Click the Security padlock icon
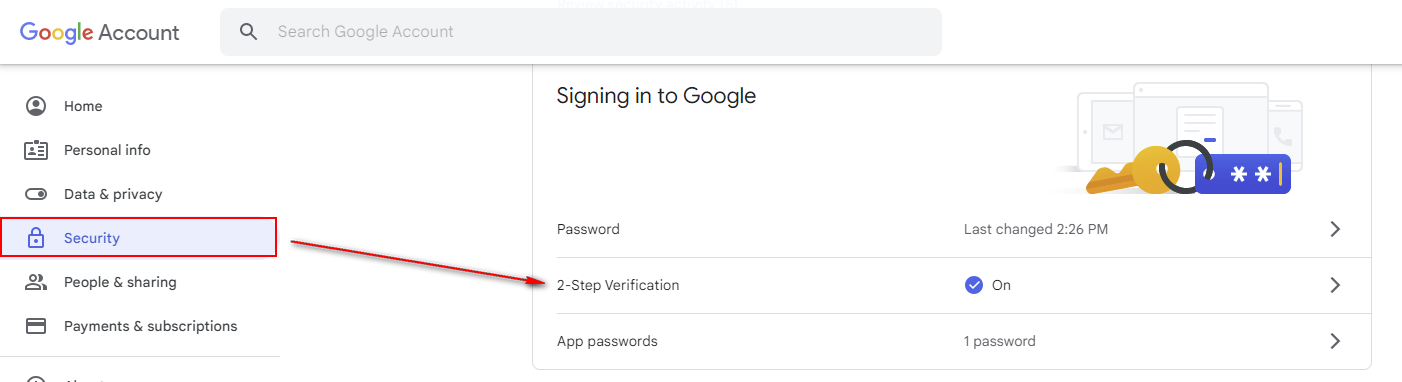This screenshot has width=1402, height=382. 36,238
